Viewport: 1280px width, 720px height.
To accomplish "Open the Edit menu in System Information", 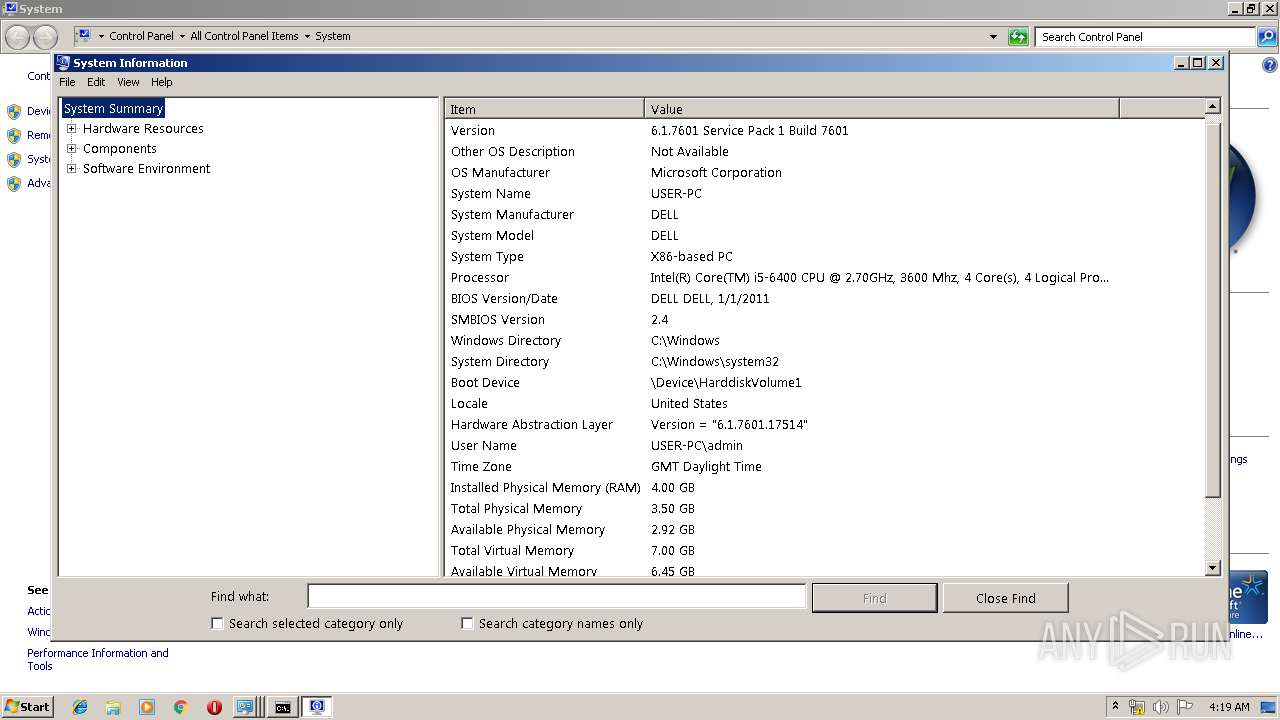I will pos(96,82).
